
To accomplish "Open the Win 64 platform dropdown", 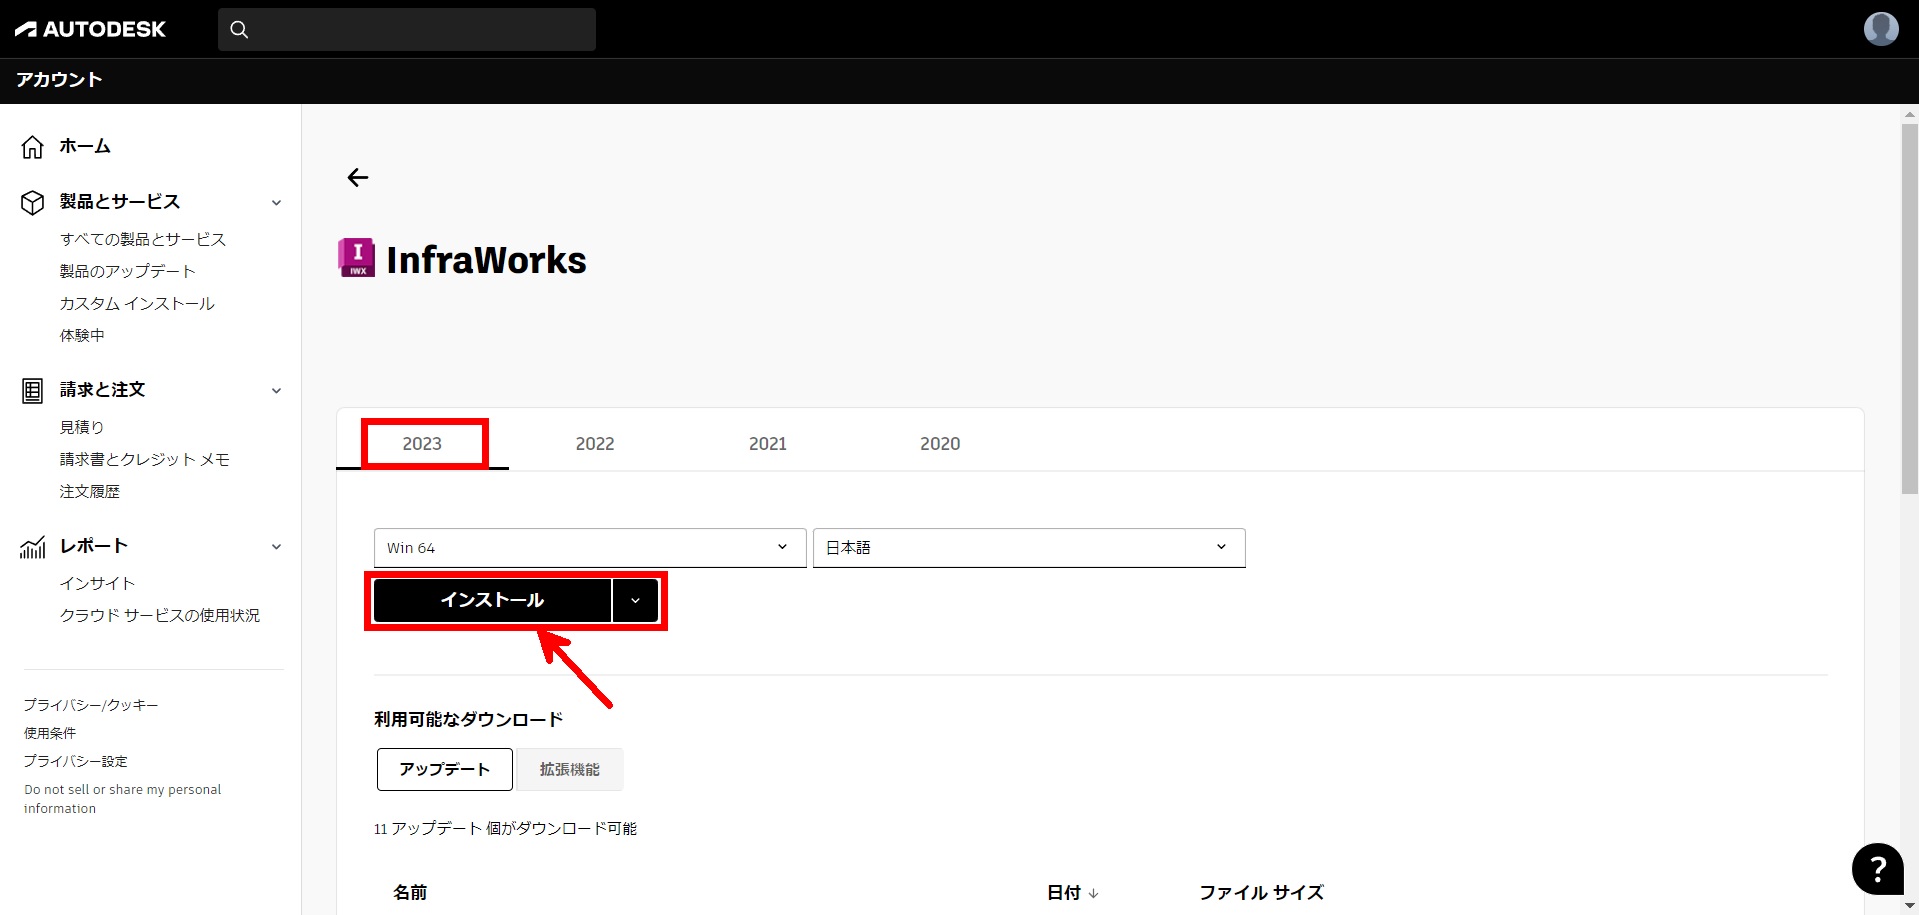I will pos(590,548).
